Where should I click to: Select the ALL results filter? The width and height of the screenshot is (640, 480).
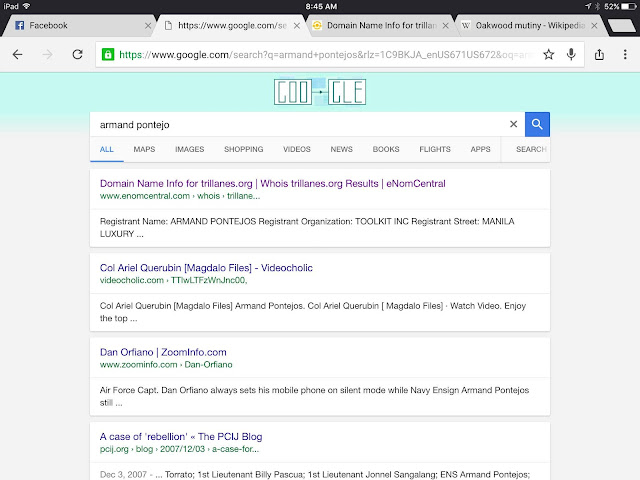pyautogui.click(x=107, y=149)
